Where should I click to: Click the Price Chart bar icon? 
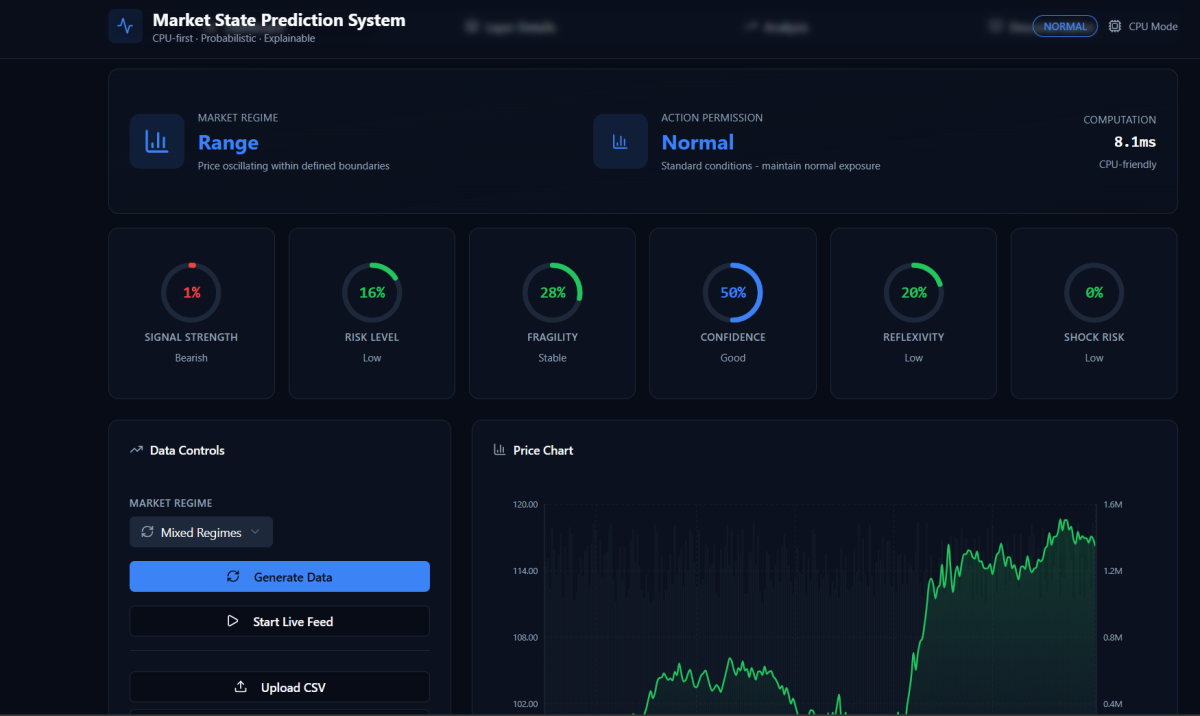500,451
